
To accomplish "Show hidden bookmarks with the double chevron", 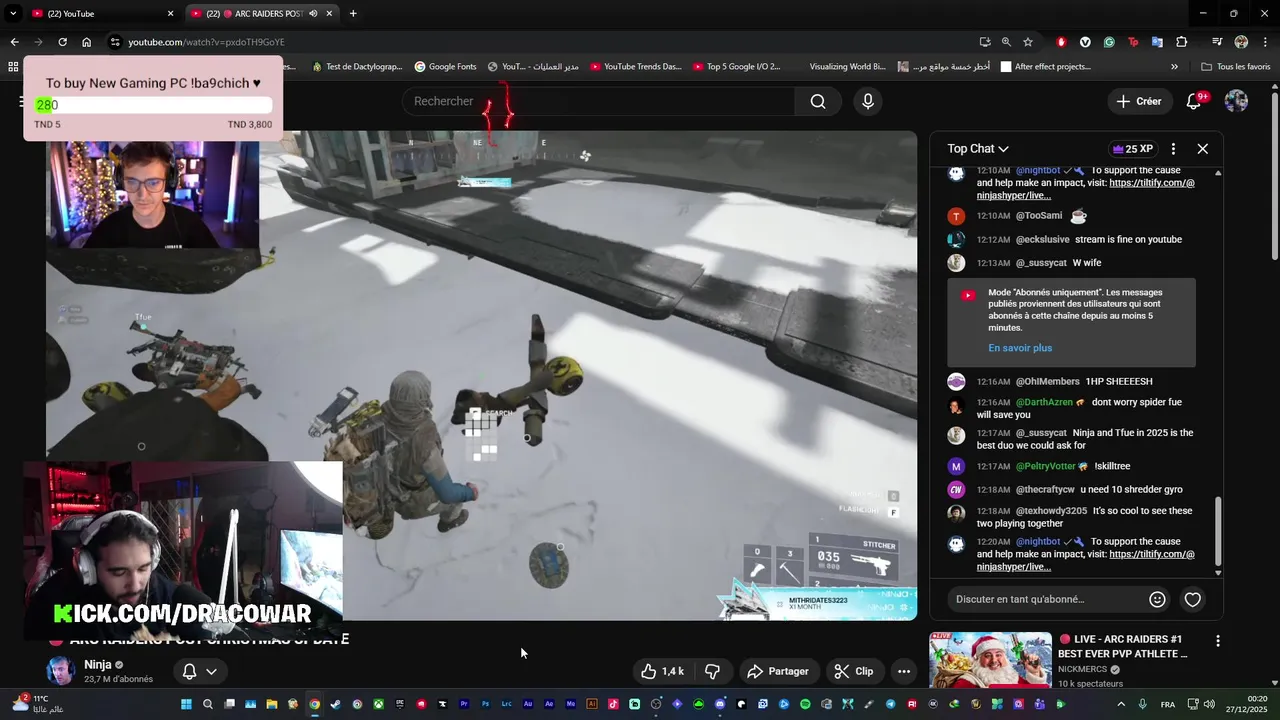I will point(1174,67).
